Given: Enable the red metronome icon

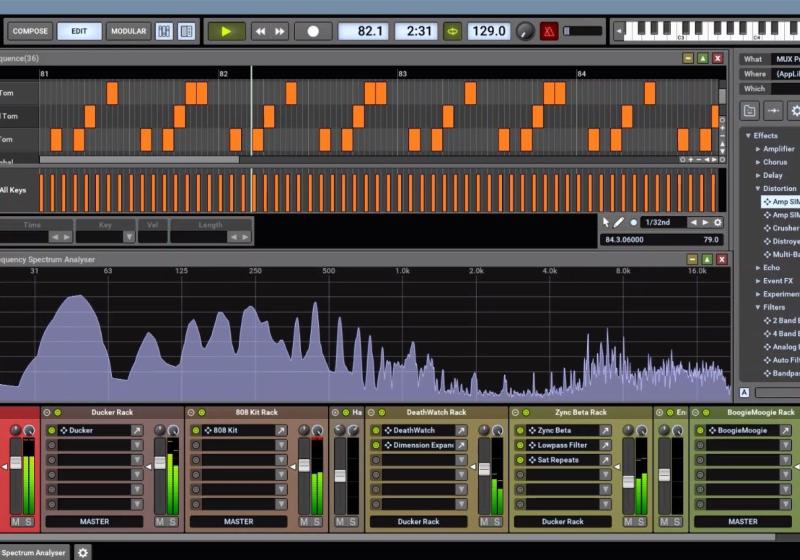Looking at the screenshot, I should pyautogui.click(x=549, y=31).
